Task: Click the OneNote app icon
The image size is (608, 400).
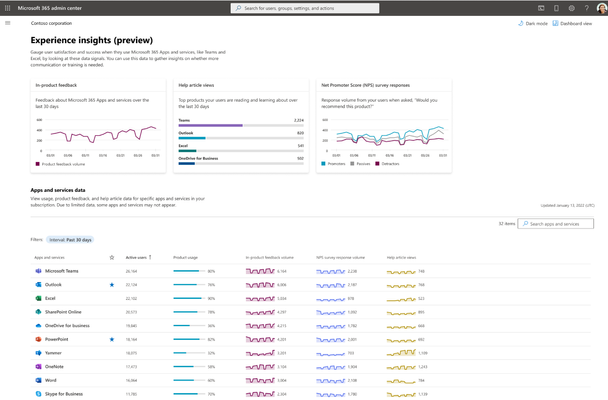Action: (38, 366)
